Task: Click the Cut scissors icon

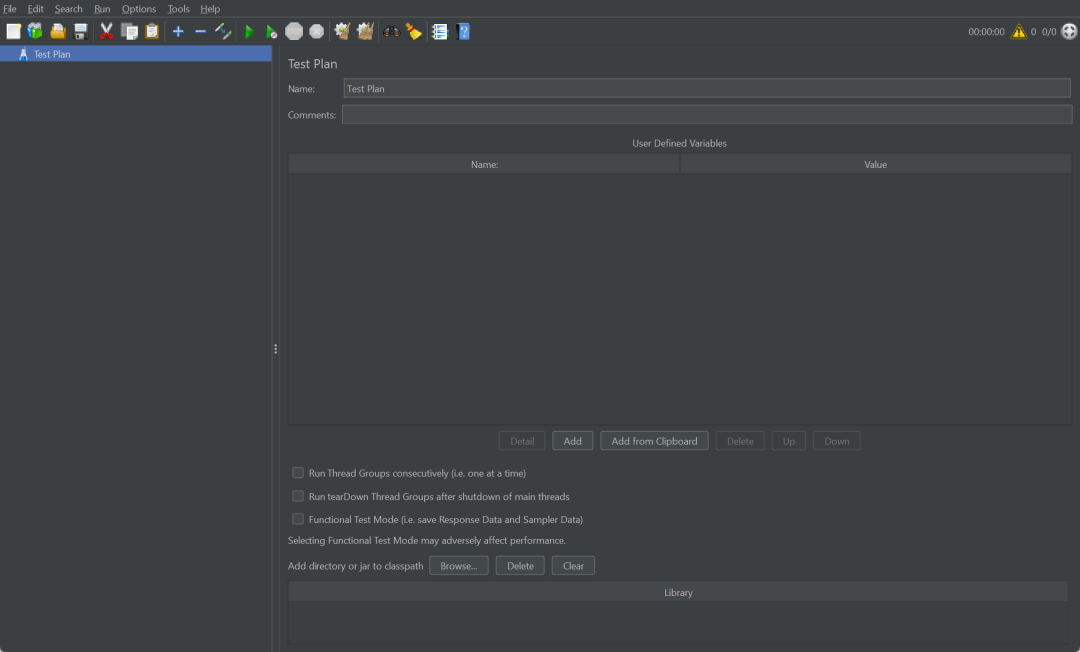Action: (106, 32)
